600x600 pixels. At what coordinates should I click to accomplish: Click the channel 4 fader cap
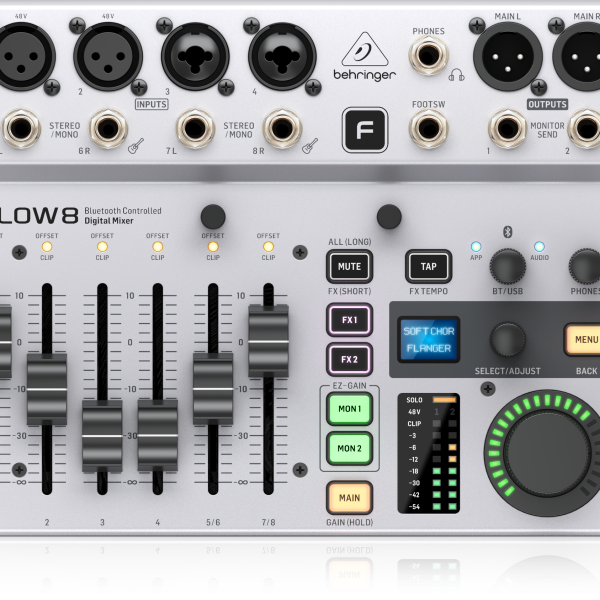tap(158, 435)
